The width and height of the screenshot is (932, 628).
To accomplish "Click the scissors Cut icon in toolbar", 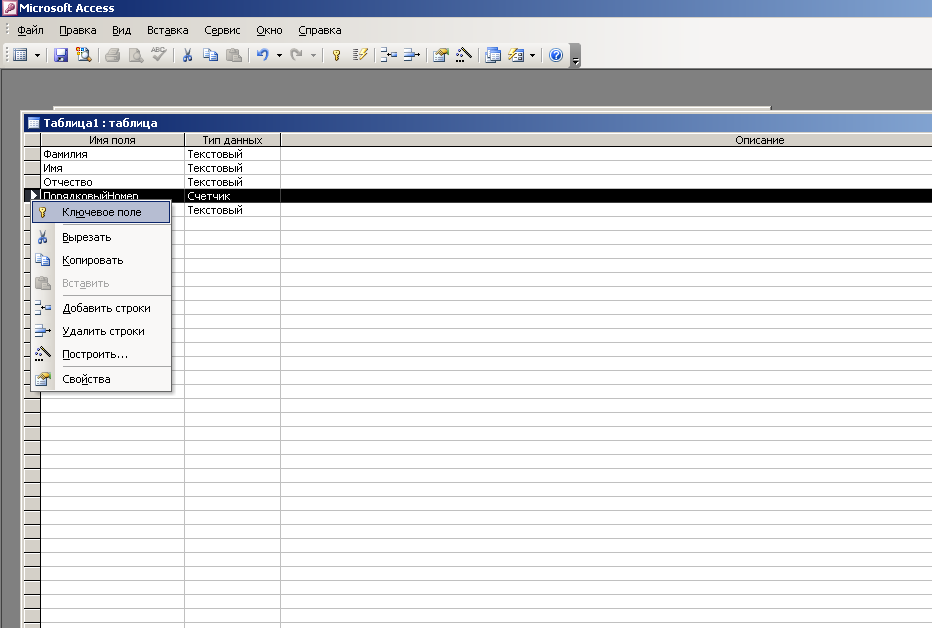I will pos(187,55).
